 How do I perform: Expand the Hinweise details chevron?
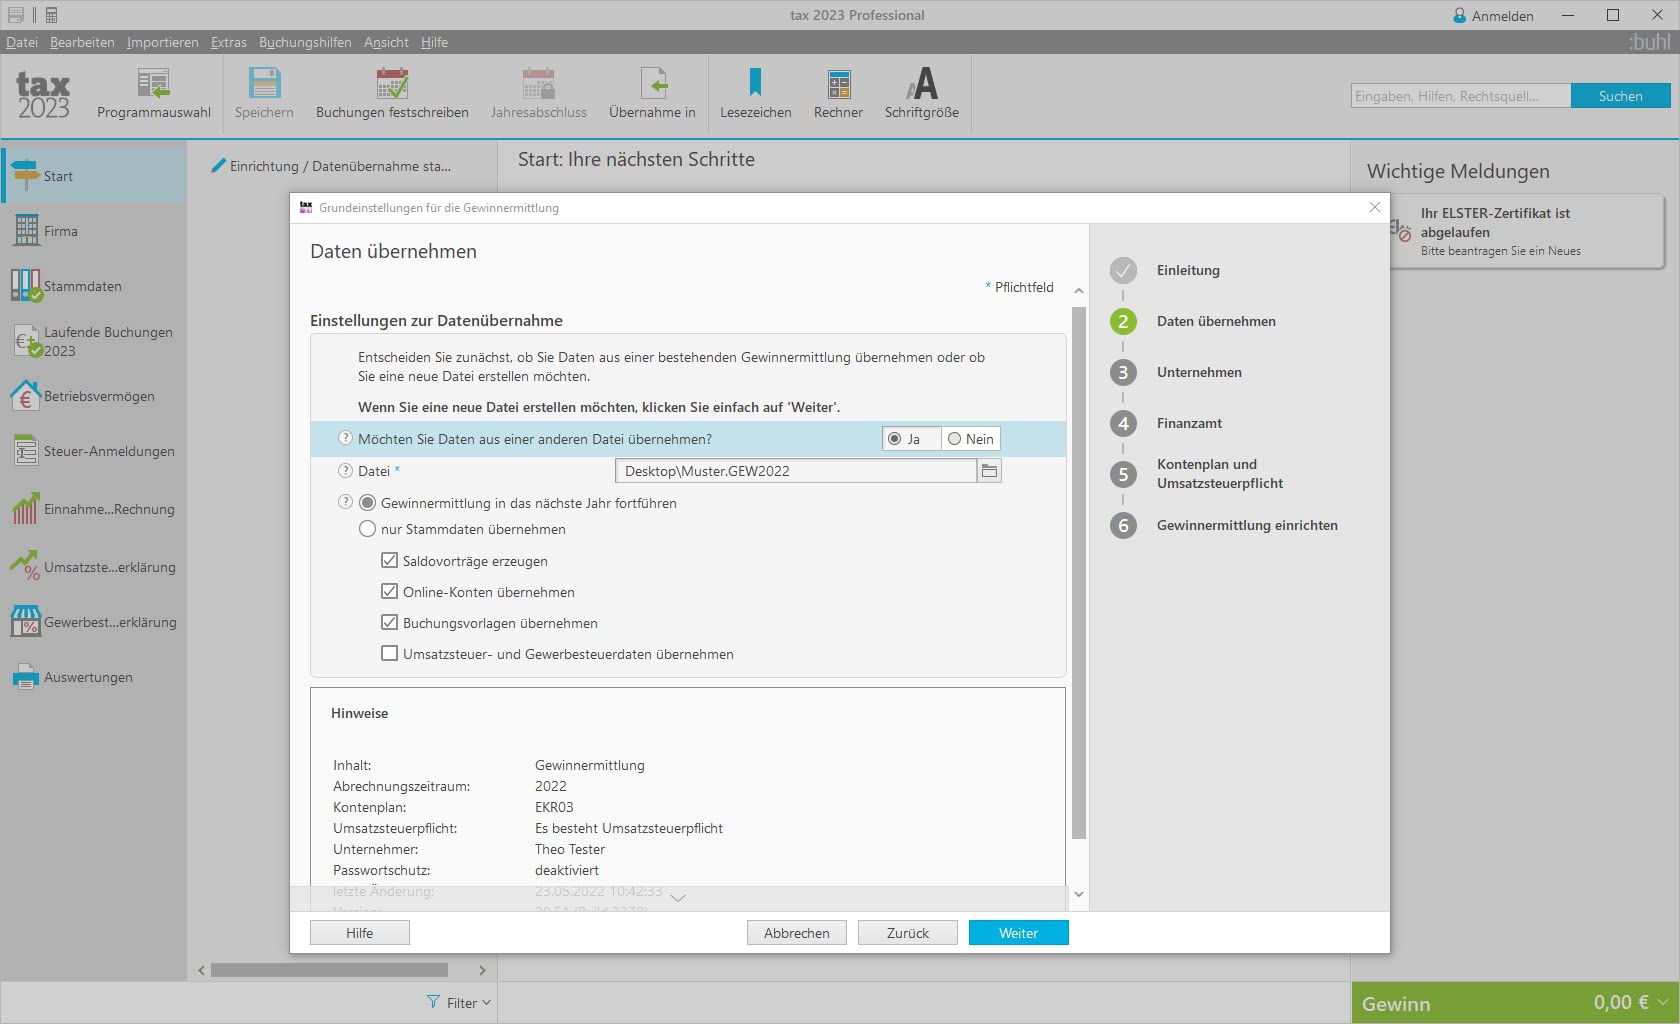pyautogui.click(x=678, y=898)
